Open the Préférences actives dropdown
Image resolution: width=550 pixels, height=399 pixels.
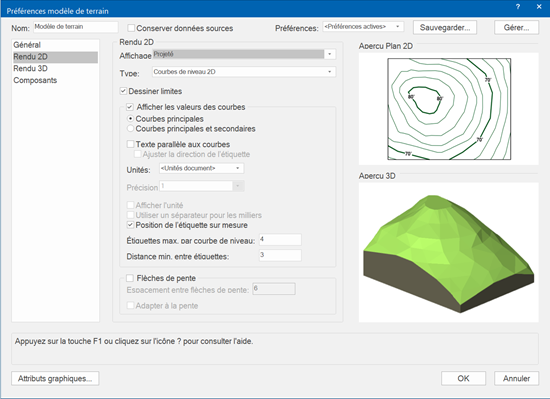pyautogui.click(x=363, y=27)
